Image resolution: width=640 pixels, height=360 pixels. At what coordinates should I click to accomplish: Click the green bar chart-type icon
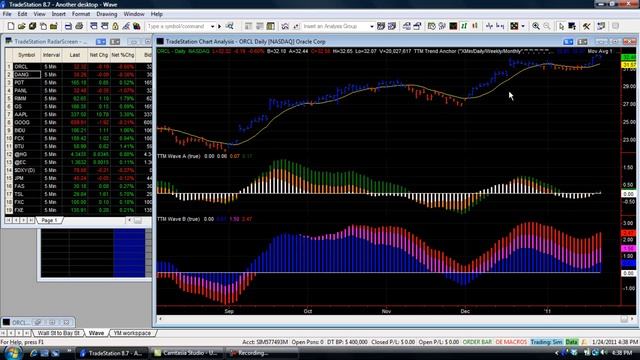click(x=464, y=26)
